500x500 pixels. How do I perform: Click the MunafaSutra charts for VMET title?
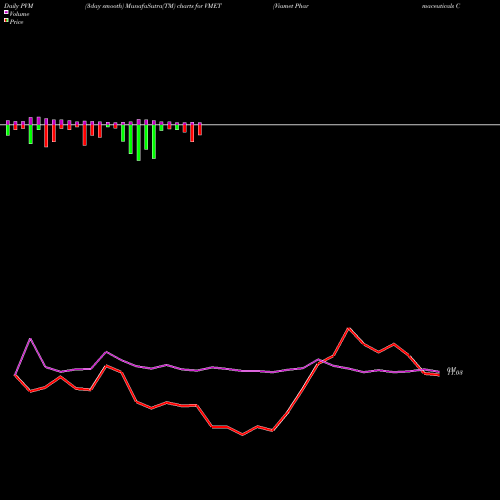[153, 6]
